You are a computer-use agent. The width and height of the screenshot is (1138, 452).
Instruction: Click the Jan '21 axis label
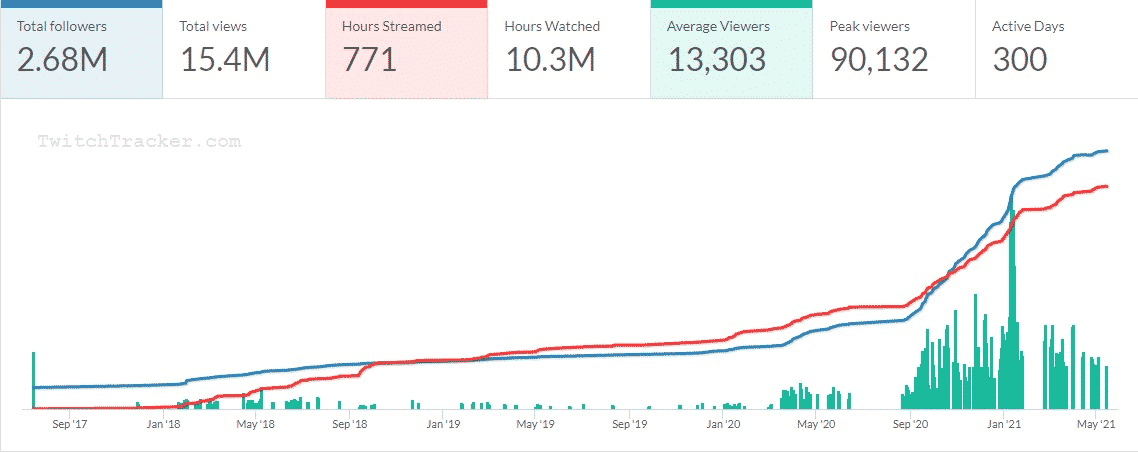pyautogui.click(x=1004, y=424)
